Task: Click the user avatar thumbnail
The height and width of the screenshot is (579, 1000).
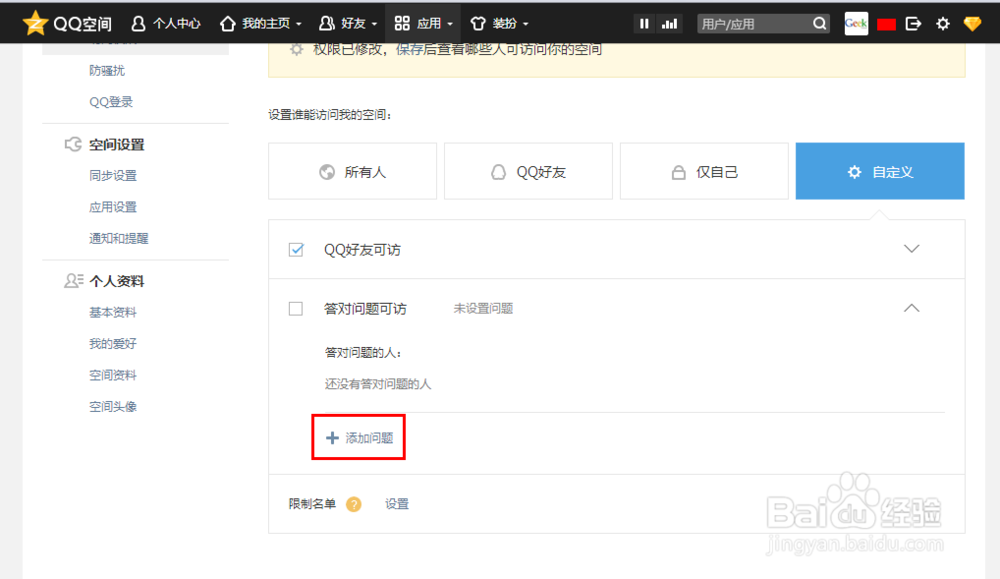Action: click(856, 24)
